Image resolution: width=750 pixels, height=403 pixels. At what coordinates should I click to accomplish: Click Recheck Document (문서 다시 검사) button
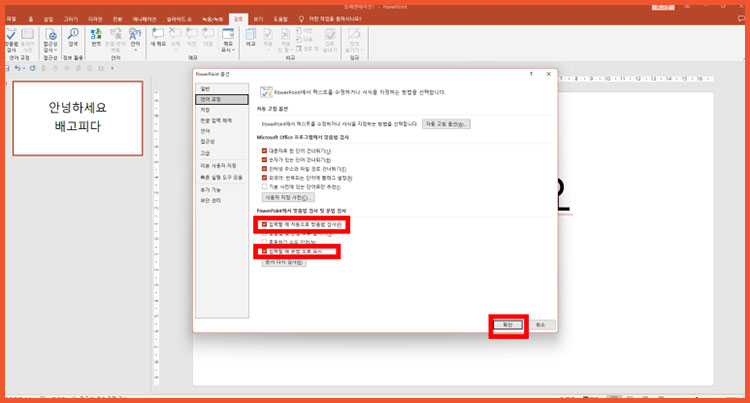pos(284,262)
